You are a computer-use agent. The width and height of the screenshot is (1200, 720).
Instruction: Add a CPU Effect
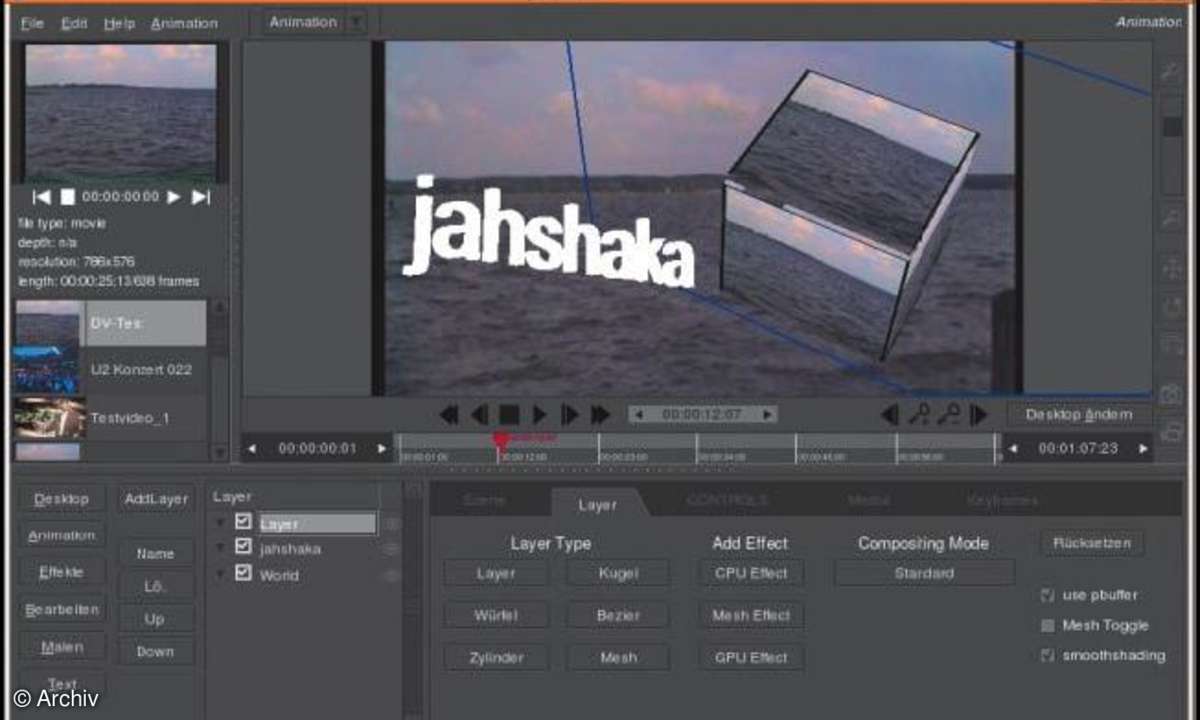(x=751, y=574)
